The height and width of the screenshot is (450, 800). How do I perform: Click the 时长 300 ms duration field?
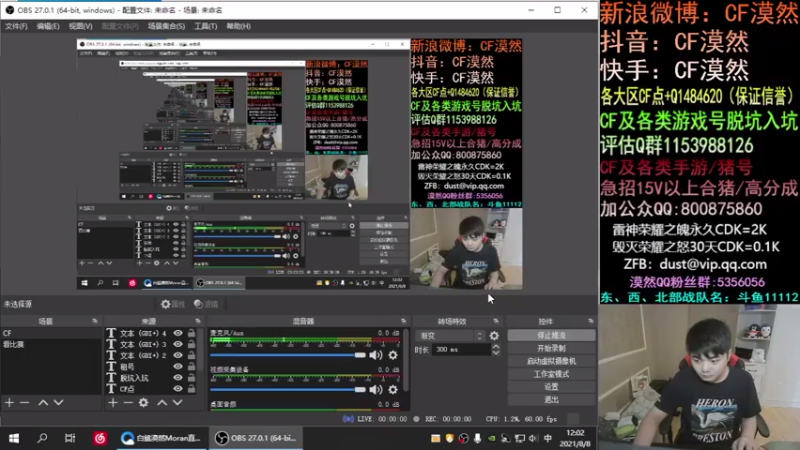[x=462, y=349]
